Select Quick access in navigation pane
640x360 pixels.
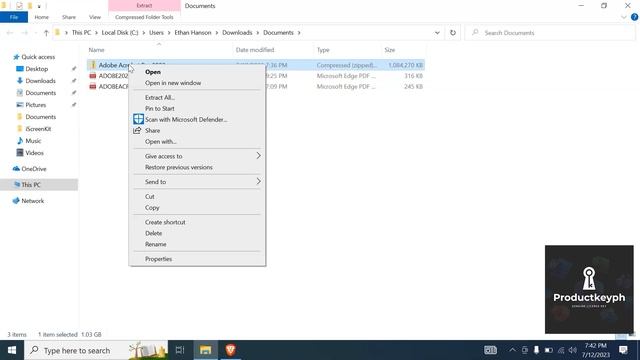38,57
